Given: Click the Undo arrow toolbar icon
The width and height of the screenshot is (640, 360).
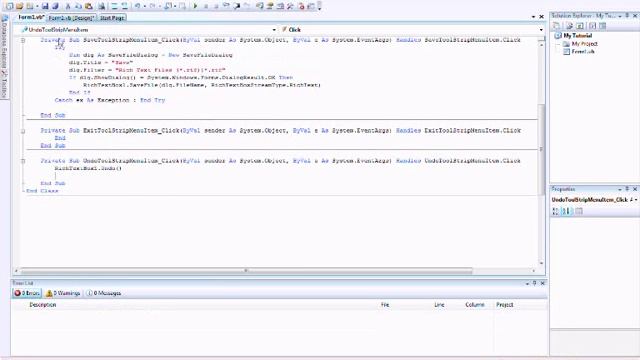Looking at the screenshot, I should 137,6.
